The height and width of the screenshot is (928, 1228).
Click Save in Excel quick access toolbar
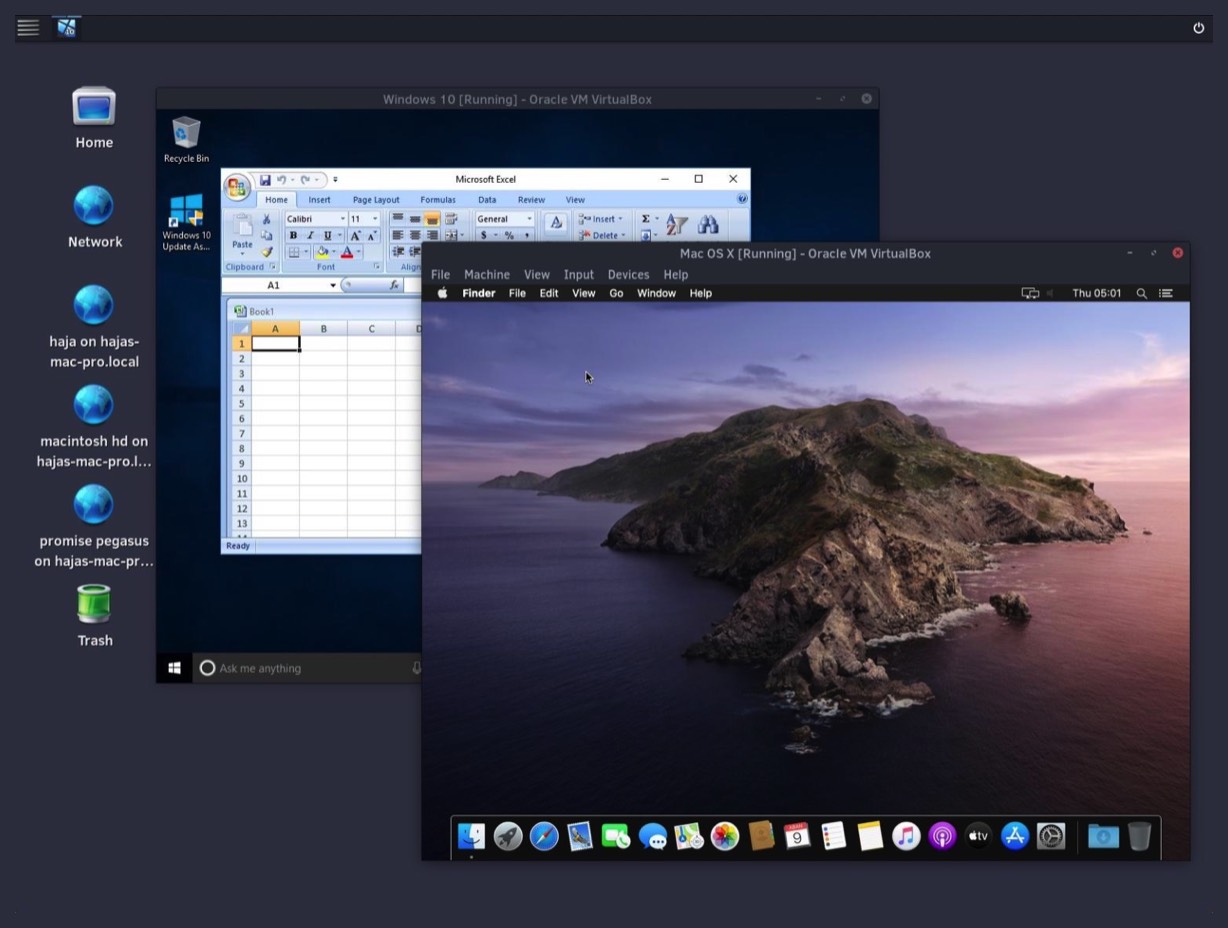click(265, 180)
